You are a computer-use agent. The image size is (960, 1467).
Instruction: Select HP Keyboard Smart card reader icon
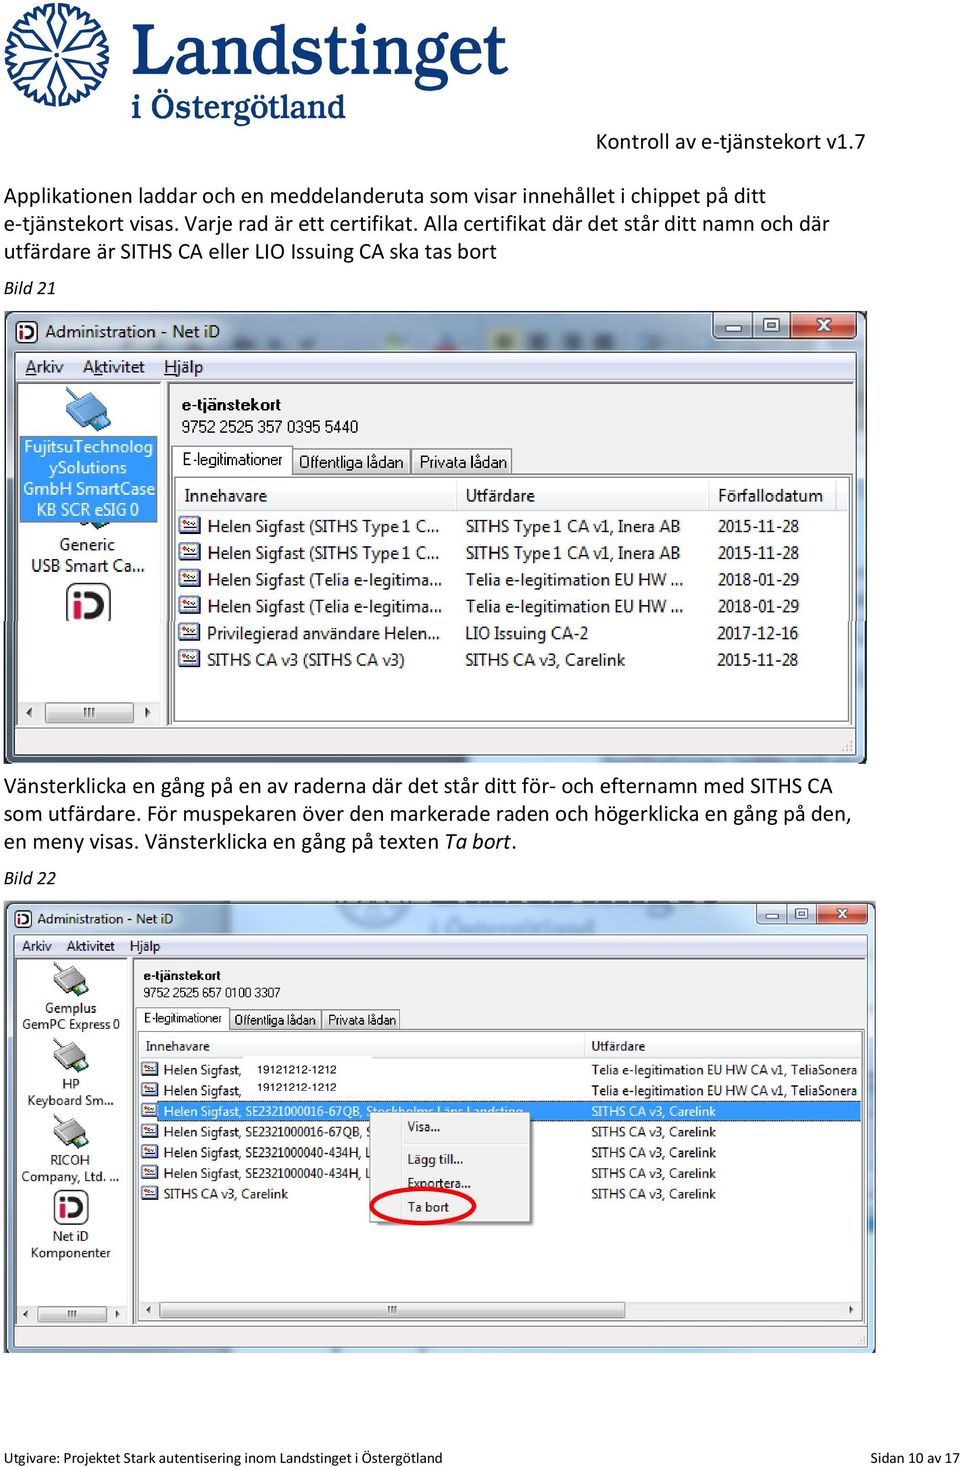(x=70, y=1056)
